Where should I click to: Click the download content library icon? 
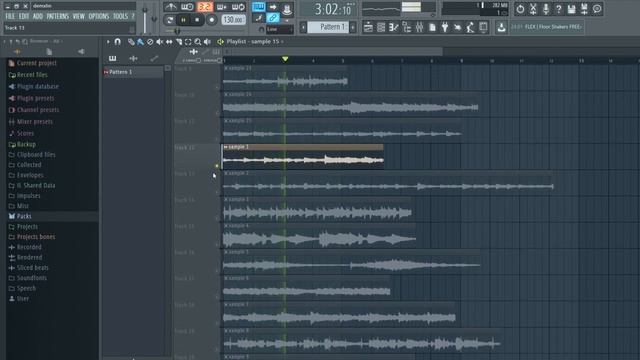501,27
